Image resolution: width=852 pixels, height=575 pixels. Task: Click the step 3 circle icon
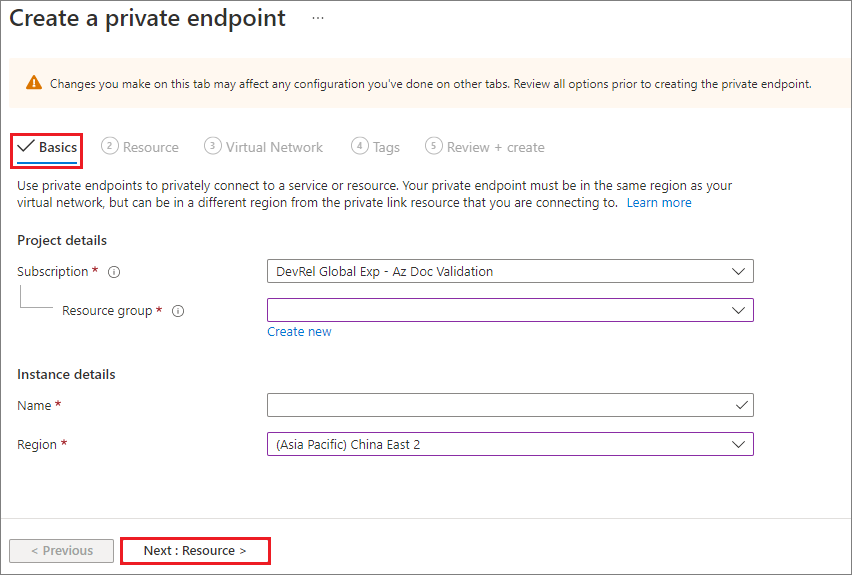212,146
